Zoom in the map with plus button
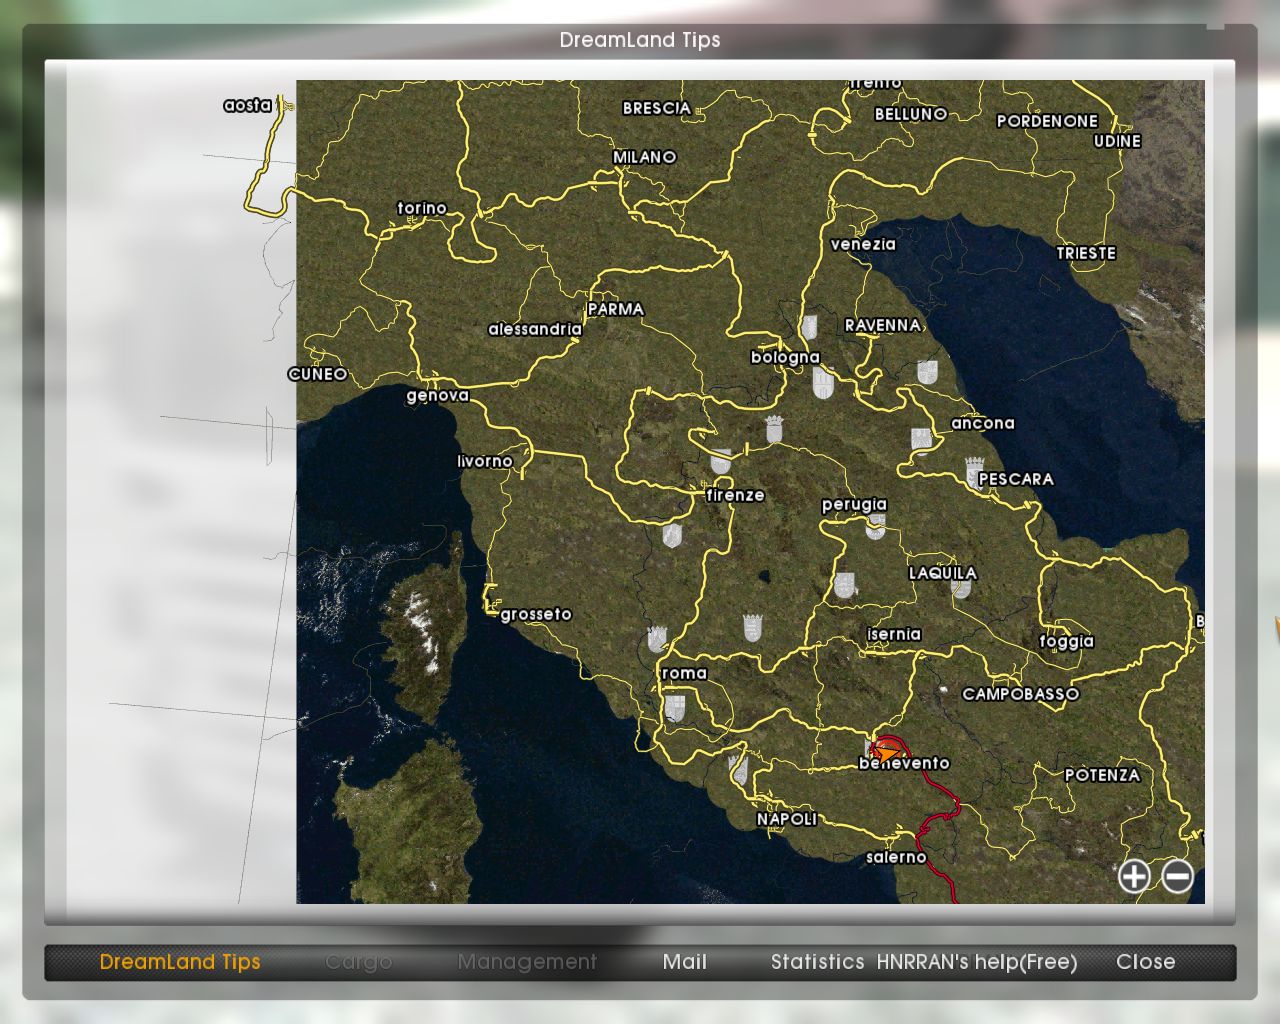Screen dimensions: 1280x1024 tap(1133, 877)
